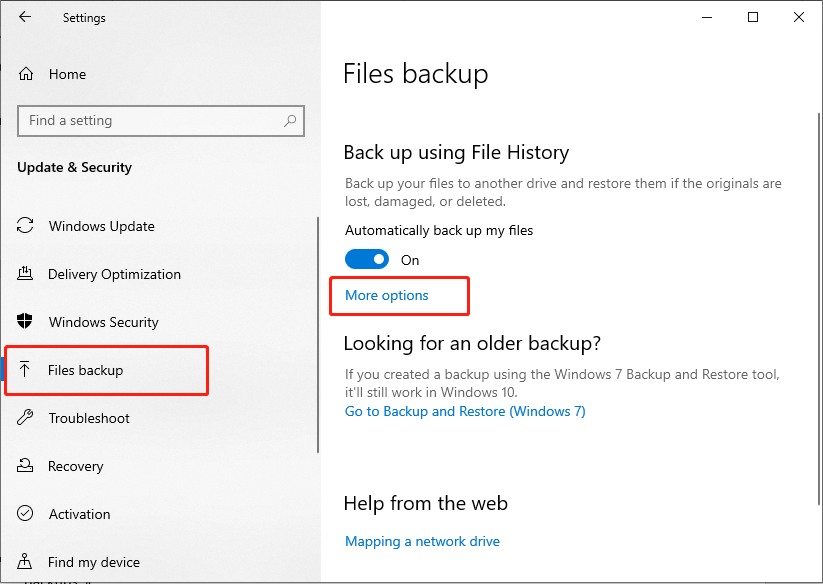Click the Troubleshoot wrench icon
The image size is (823, 584).
(x=27, y=418)
